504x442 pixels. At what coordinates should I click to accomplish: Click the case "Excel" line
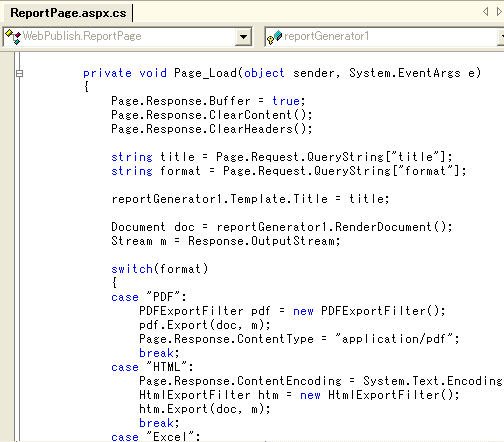point(156,436)
